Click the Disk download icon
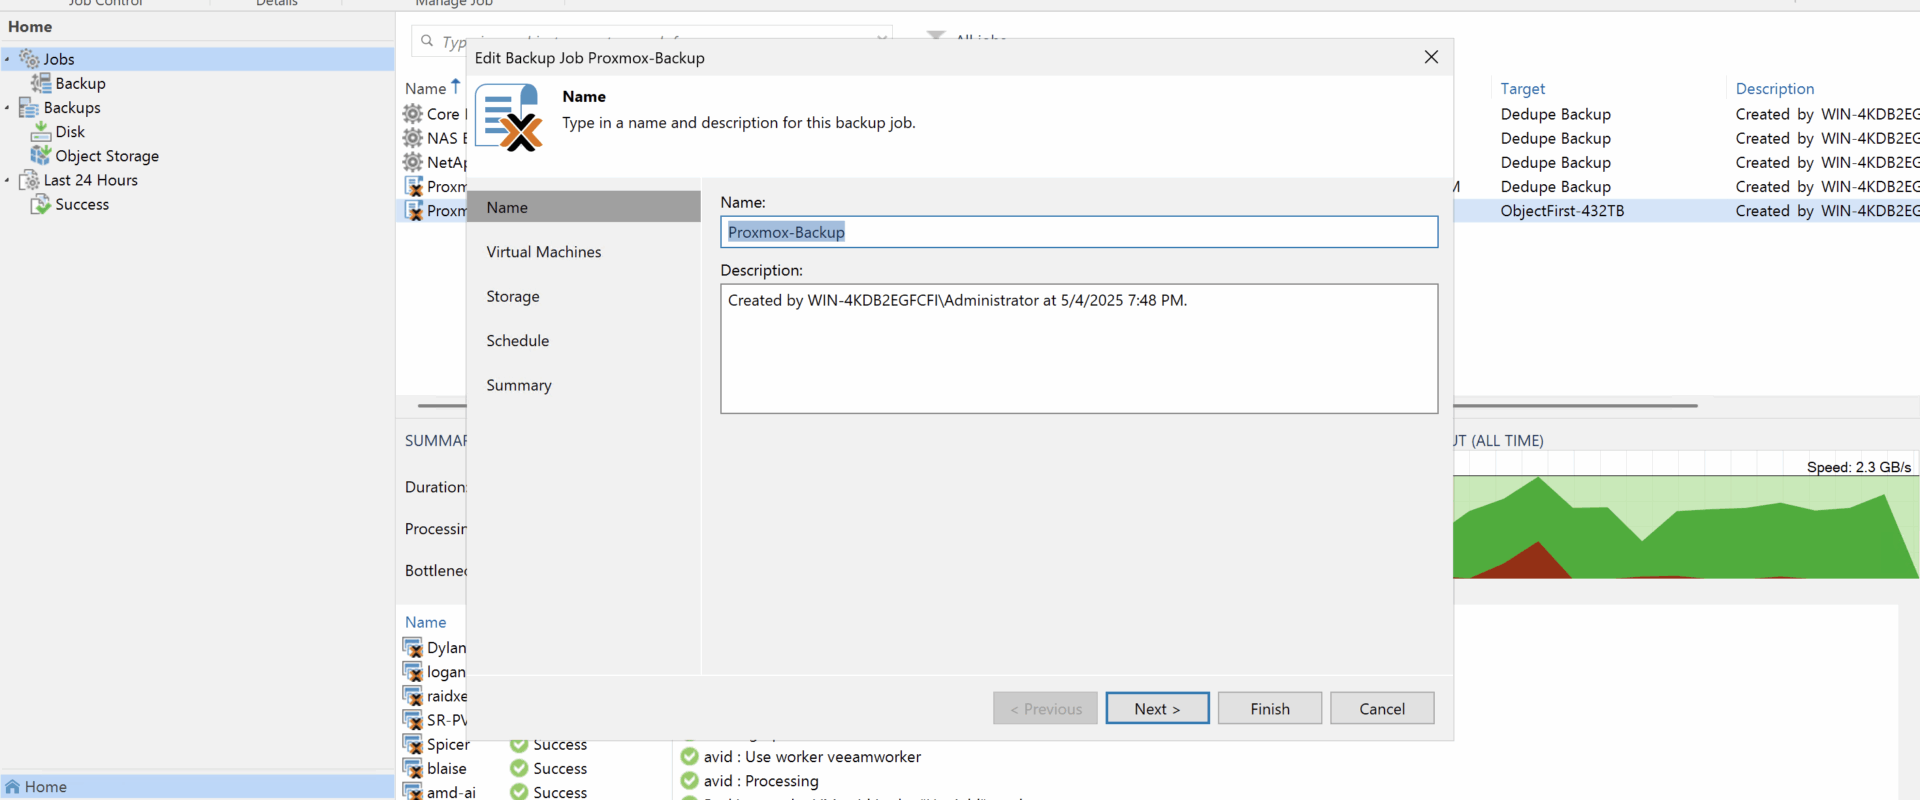1920x800 pixels. [x=41, y=131]
